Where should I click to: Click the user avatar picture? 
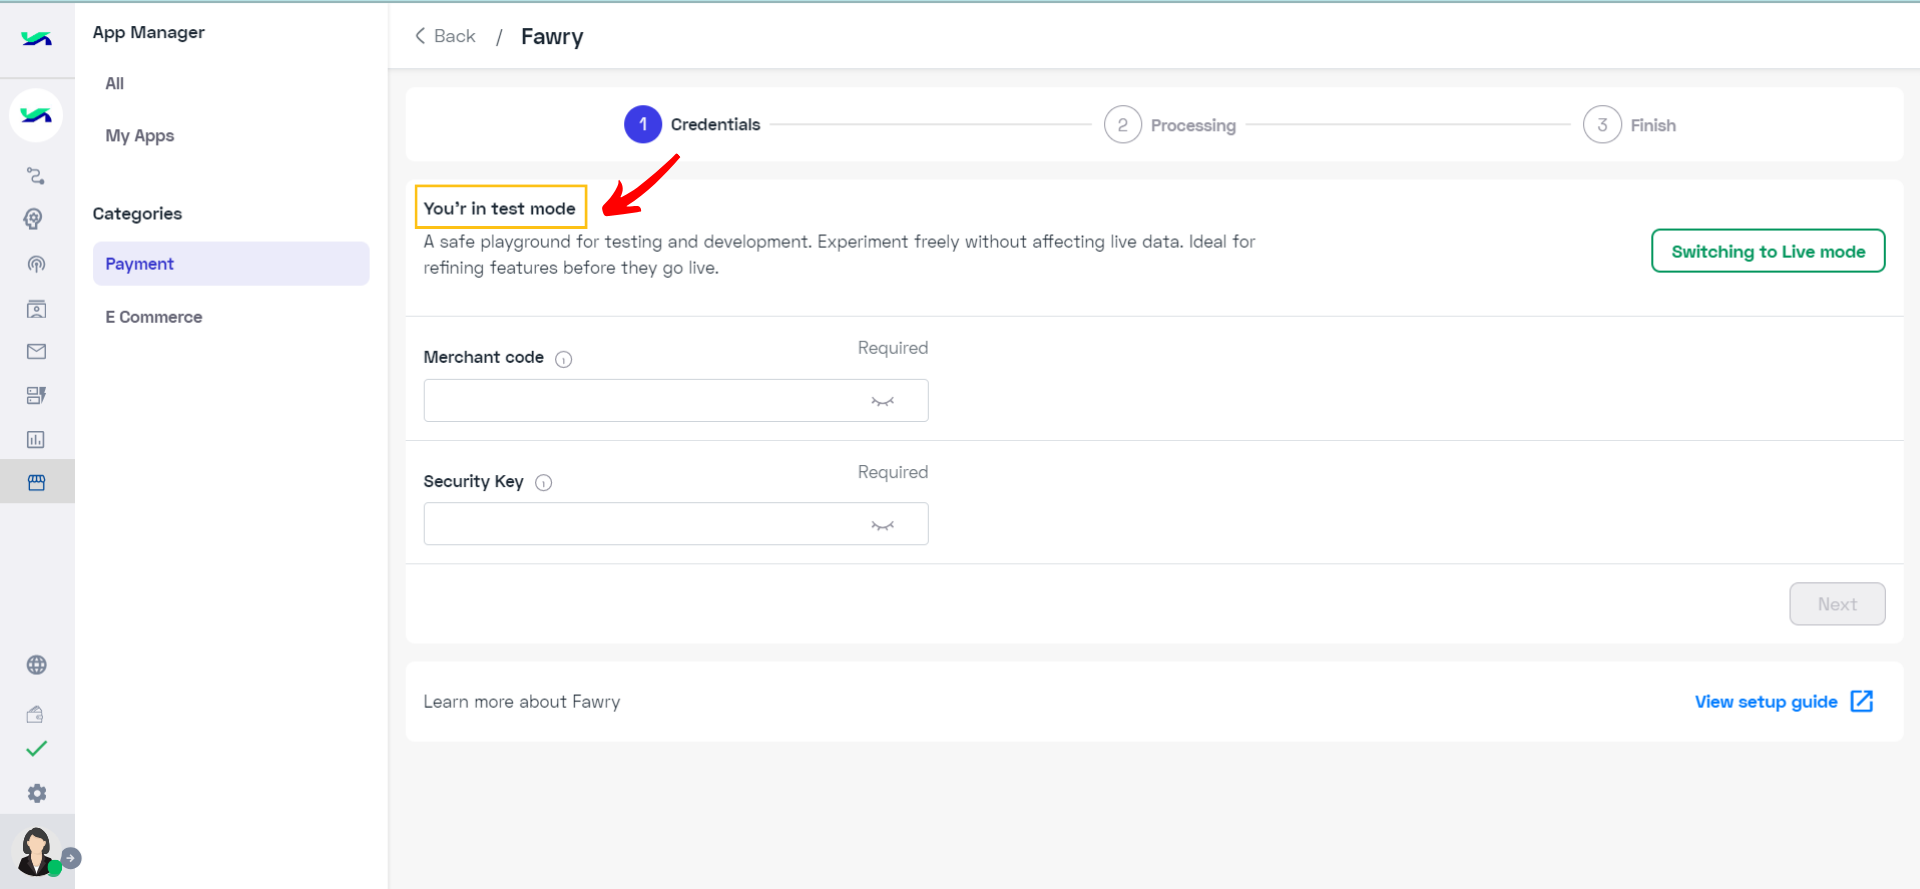(37, 852)
